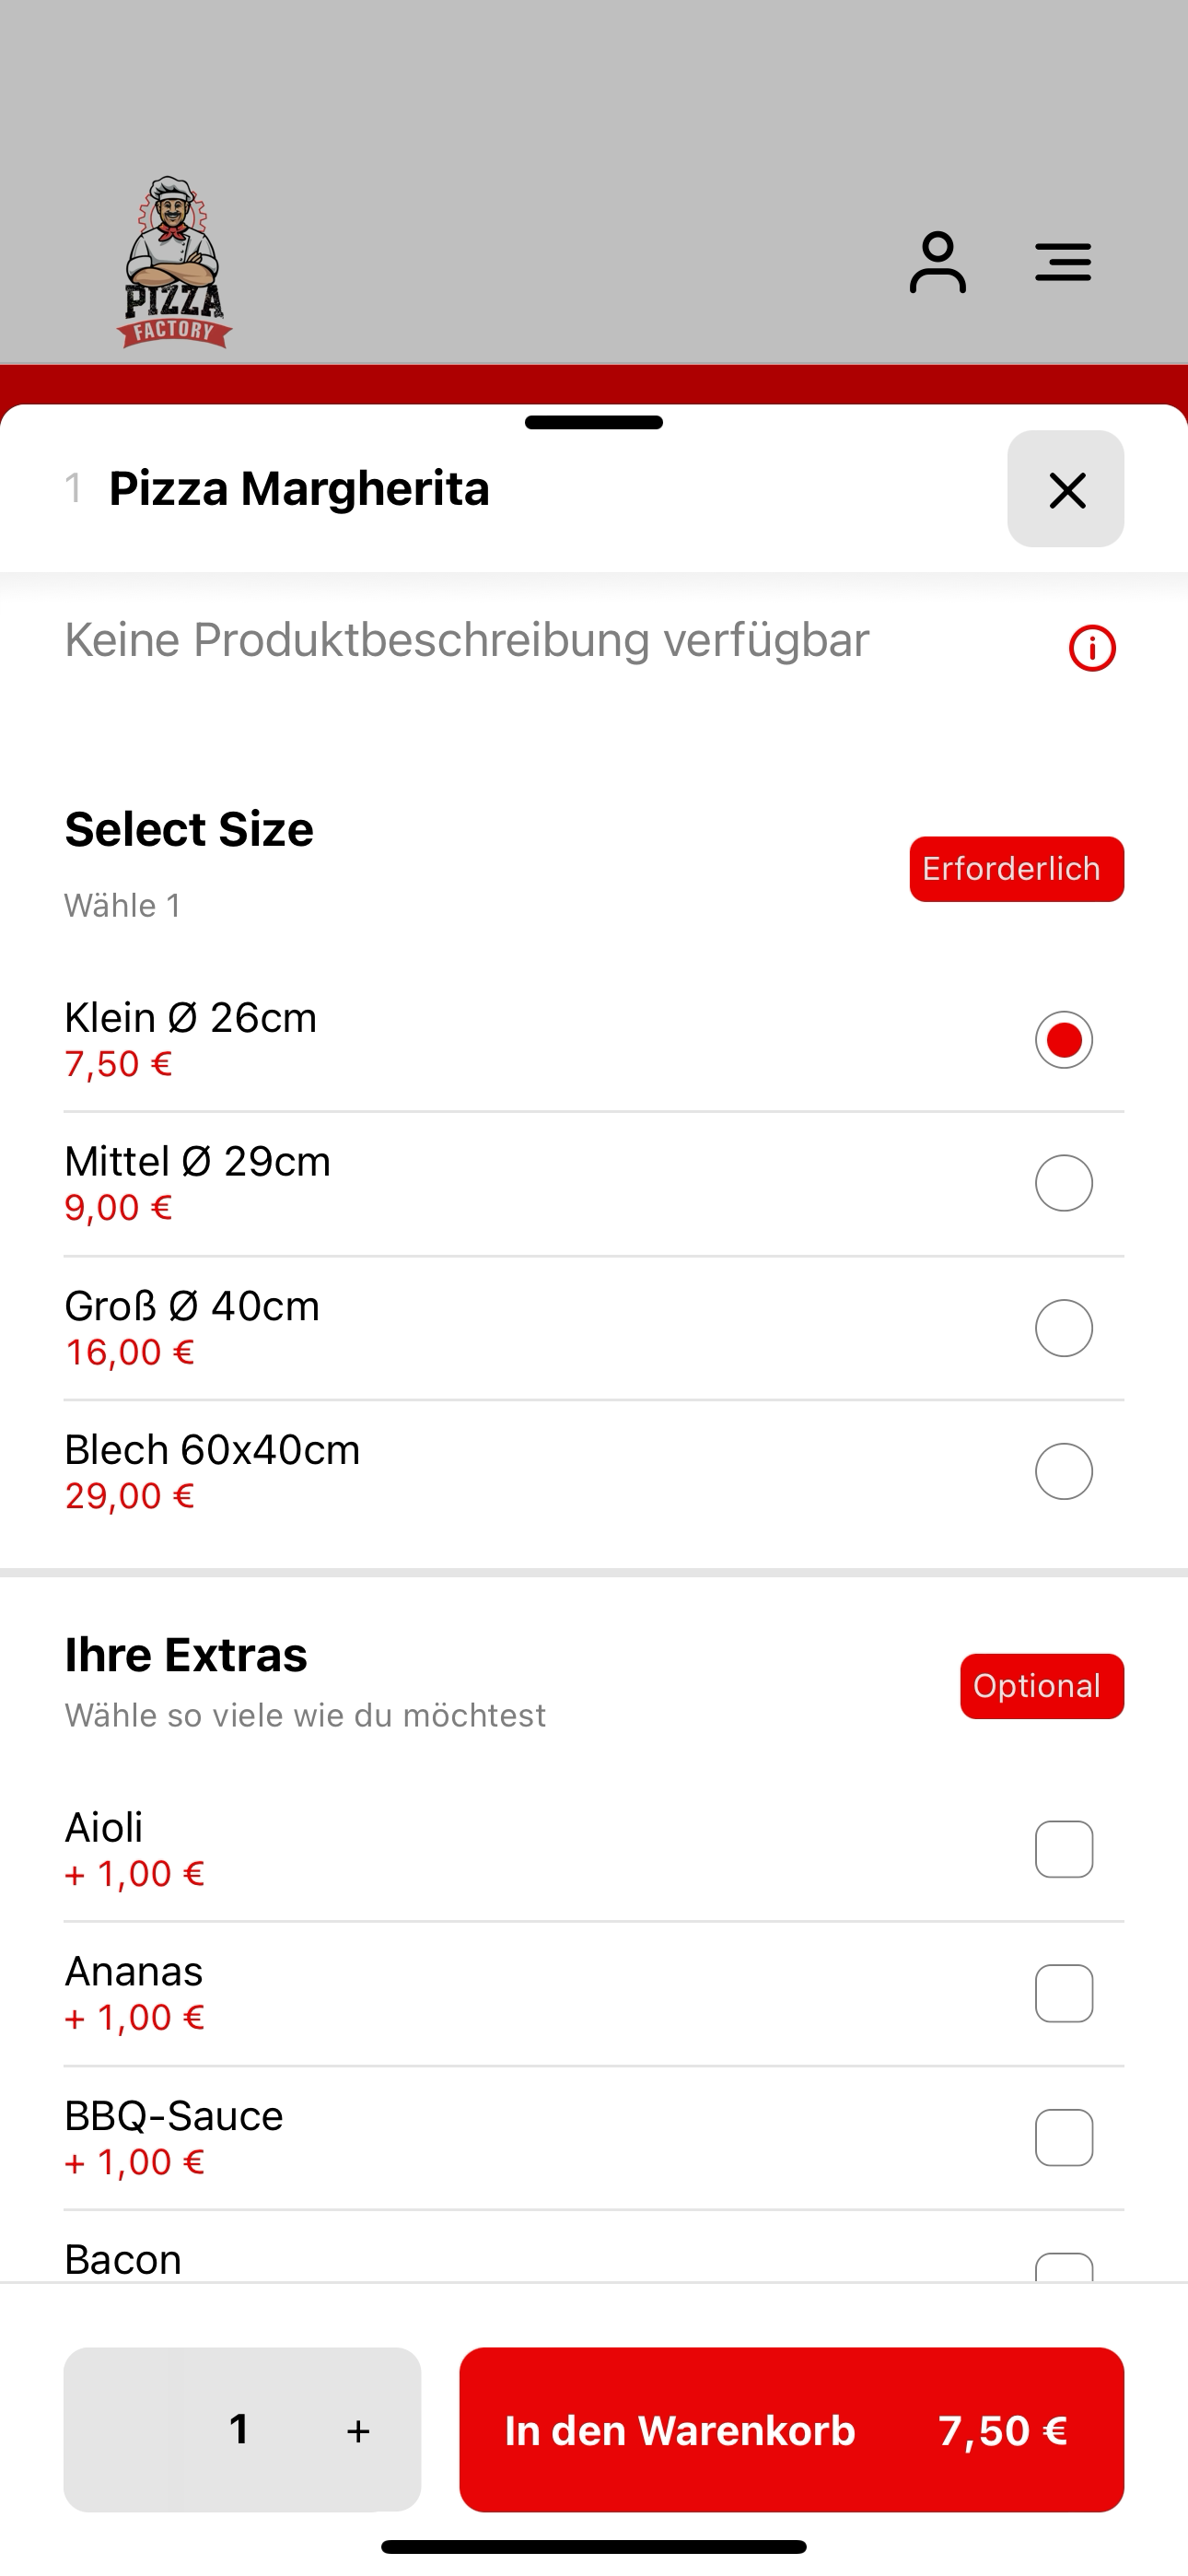The image size is (1188, 2576).
Task: Select Mittel Ø 29cm size
Action: tap(1064, 1184)
